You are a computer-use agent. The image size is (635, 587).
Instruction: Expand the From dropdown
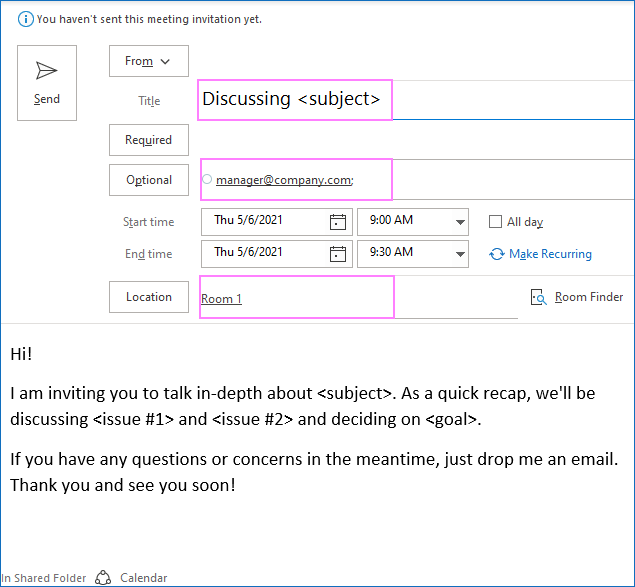(148, 61)
